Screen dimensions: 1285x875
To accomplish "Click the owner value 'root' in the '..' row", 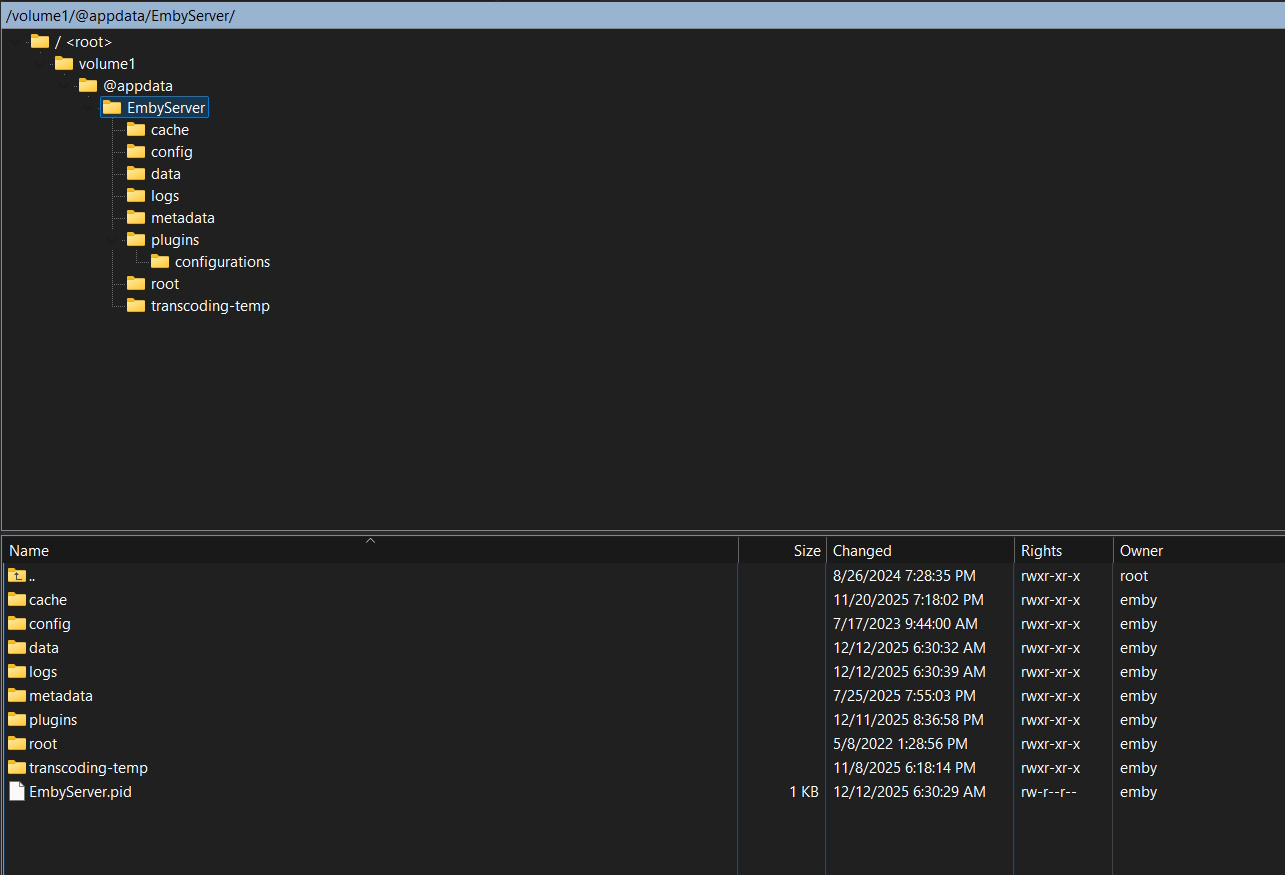I will point(1134,576).
